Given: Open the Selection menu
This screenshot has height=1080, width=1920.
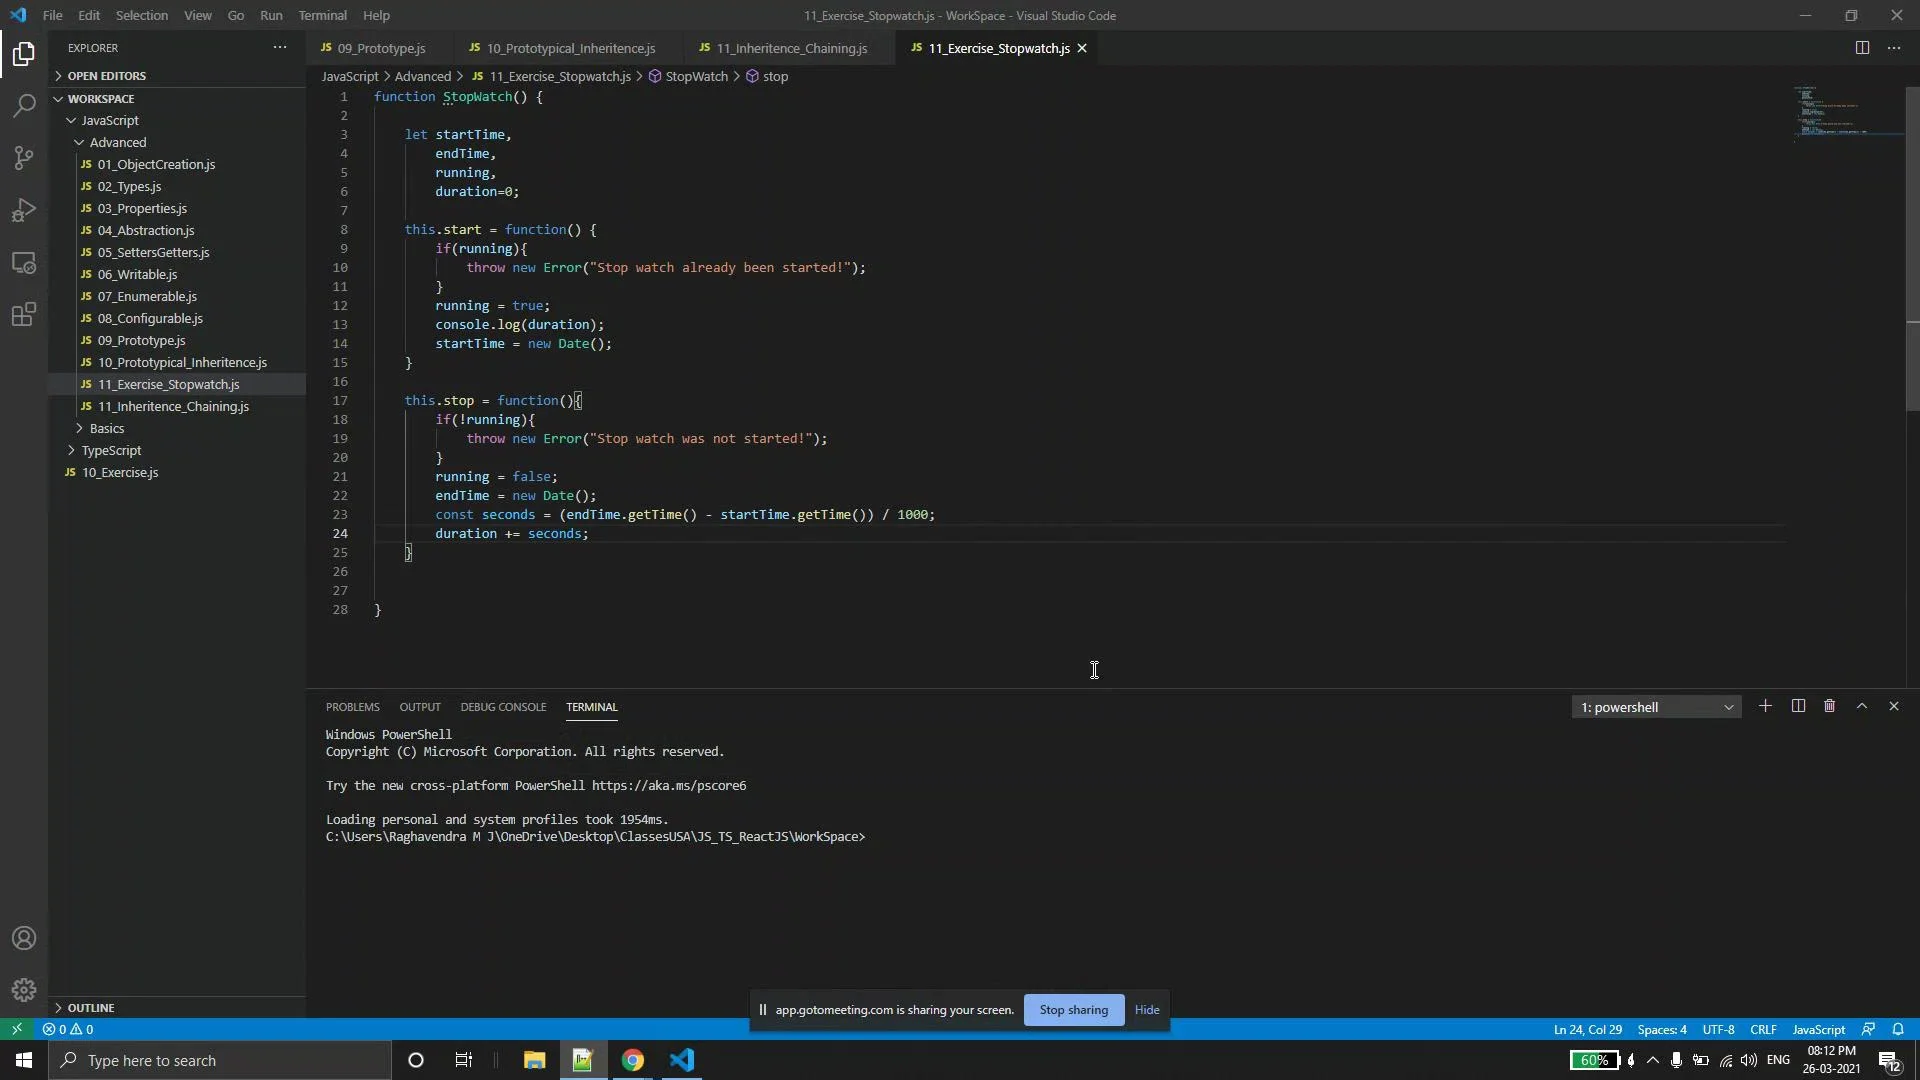Looking at the screenshot, I should point(141,15).
